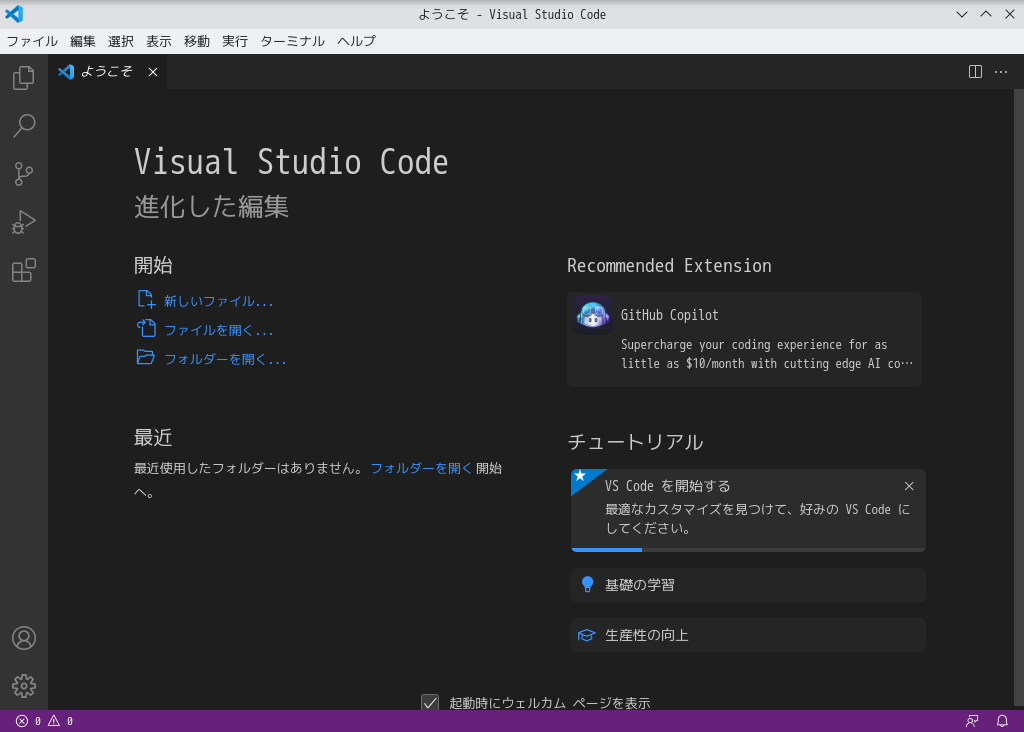Viewport: 1024px width, 732px height.
Task: Click the VS Code logo in title bar
Action: point(14,14)
